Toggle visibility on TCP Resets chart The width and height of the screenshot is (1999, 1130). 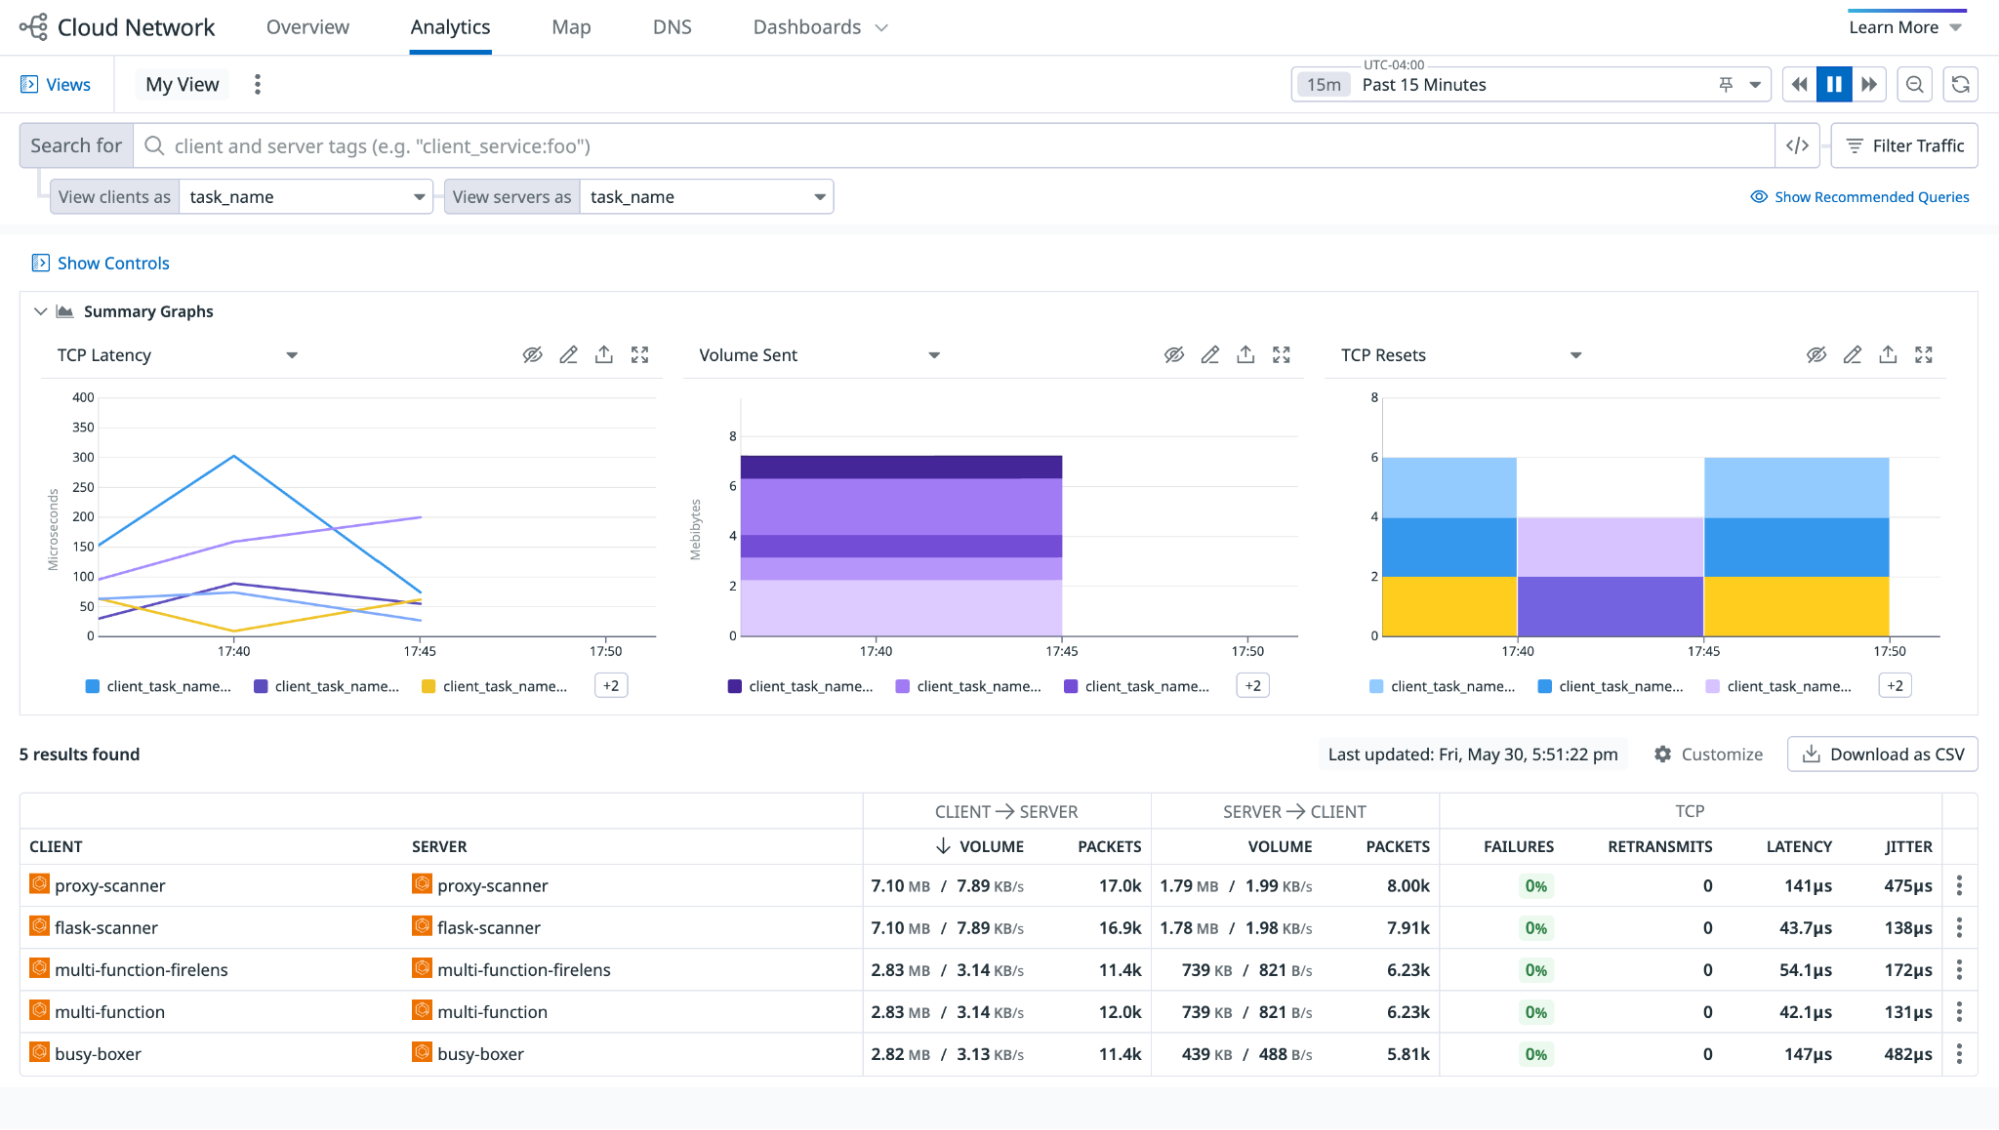(x=1816, y=354)
